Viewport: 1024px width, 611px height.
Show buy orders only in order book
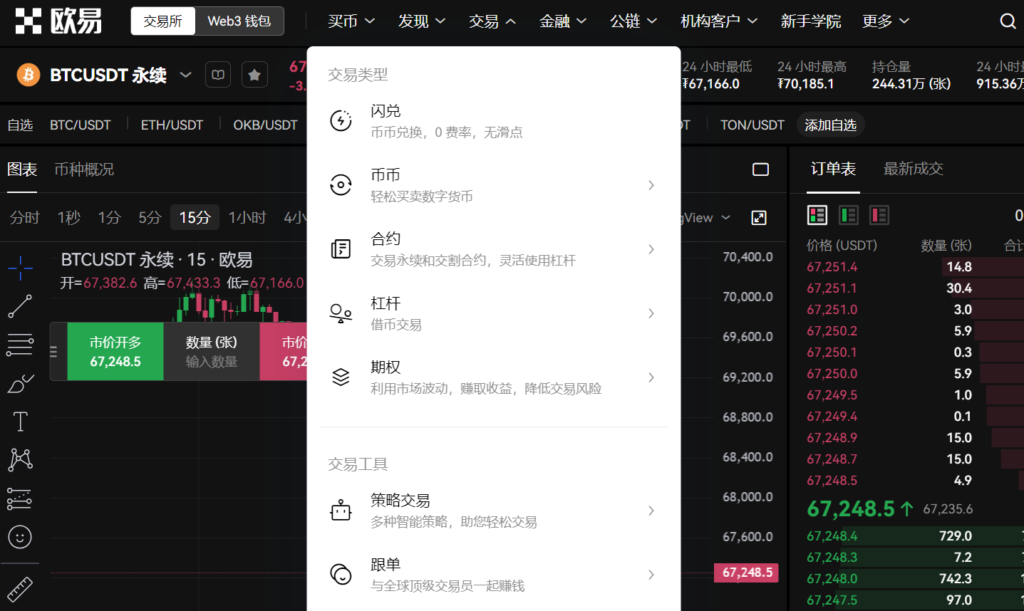point(849,215)
